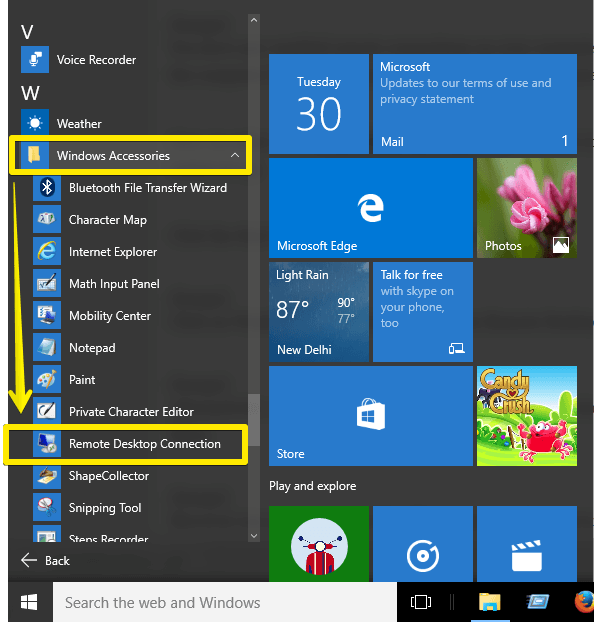The image size is (594, 622).
Task: Go Back to the main Start menu
Action: (x=45, y=561)
